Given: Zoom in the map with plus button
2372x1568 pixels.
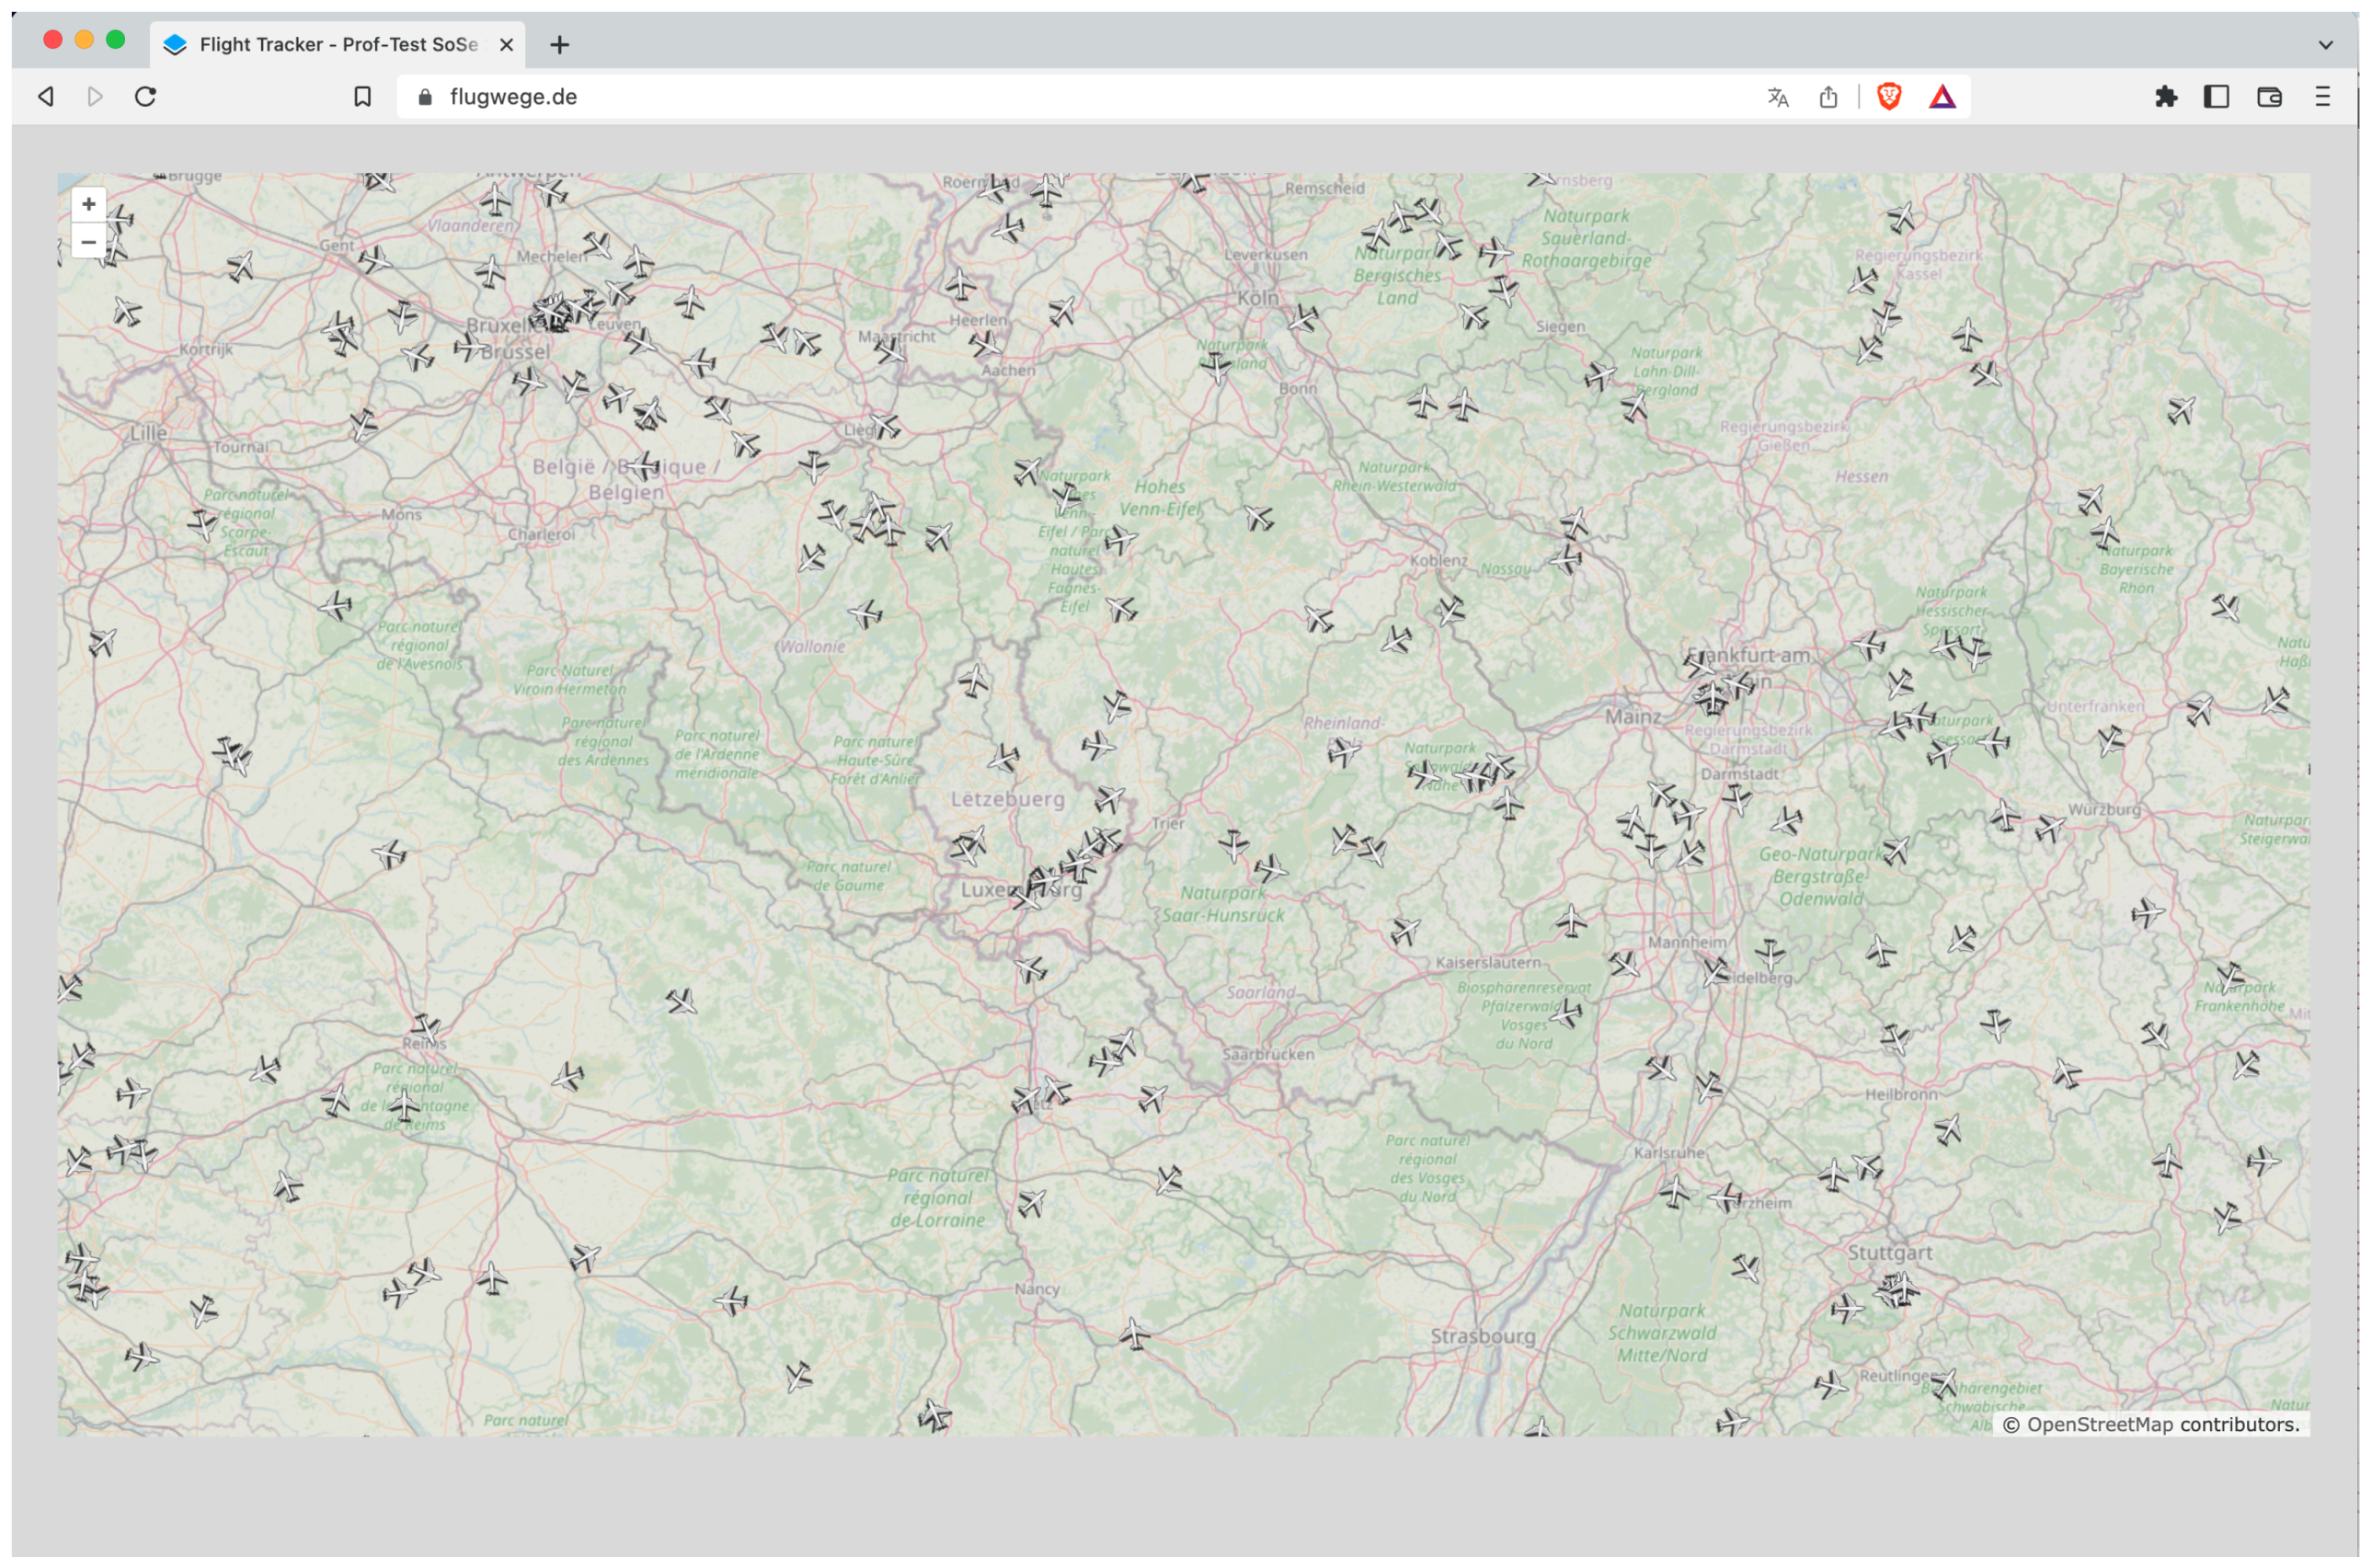Looking at the screenshot, I should click(x=88, y=205).
